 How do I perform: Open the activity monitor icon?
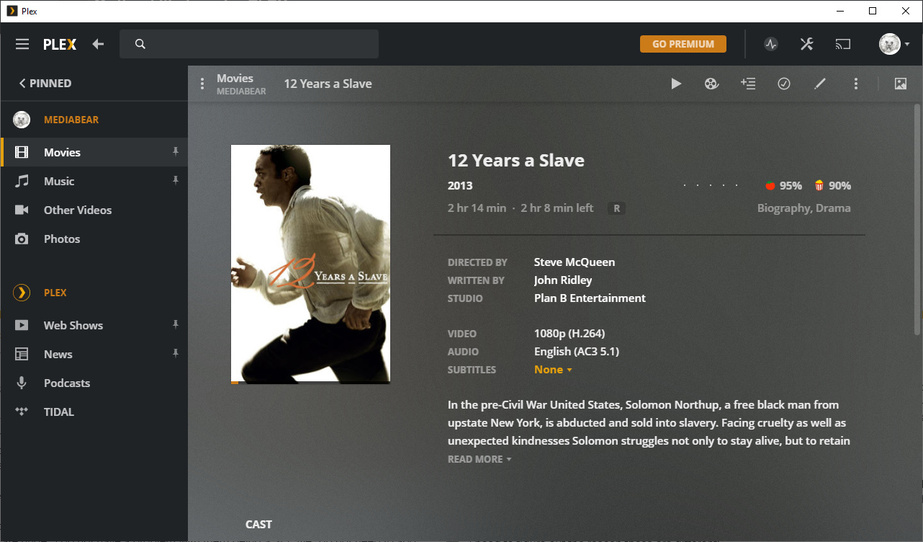tap(771, 44)
